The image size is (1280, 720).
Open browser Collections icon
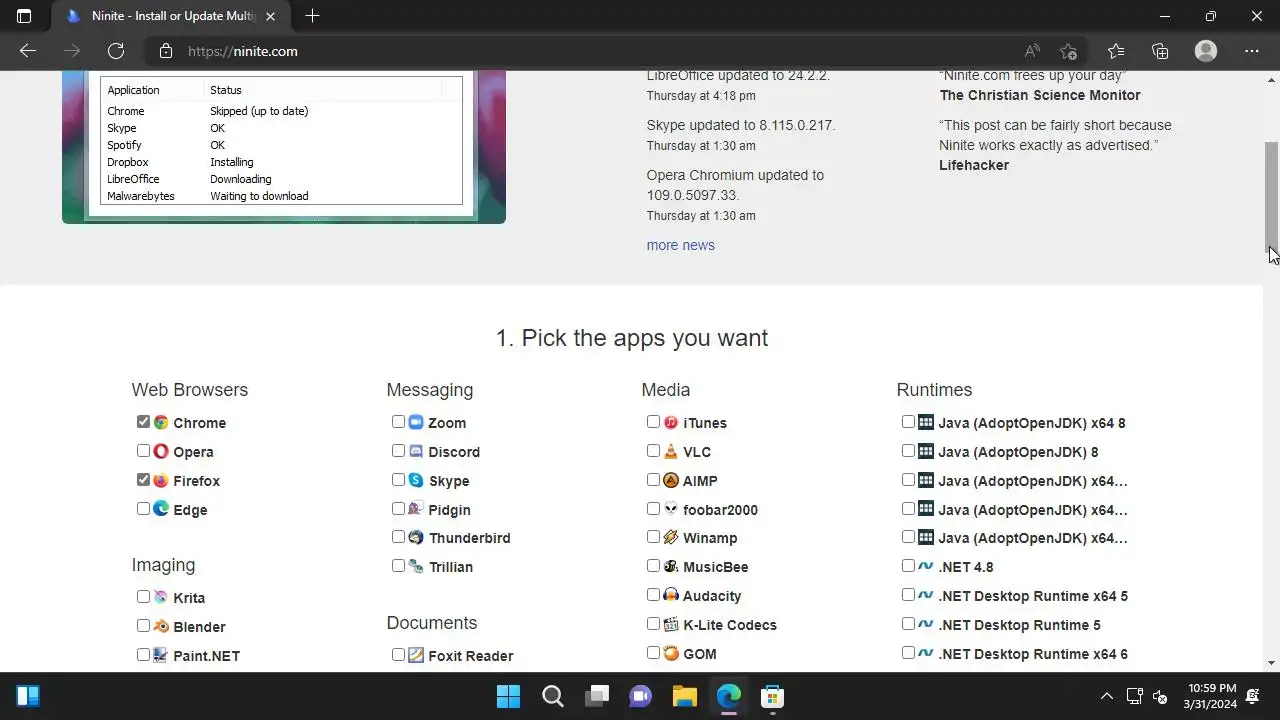pos(1160,51)
